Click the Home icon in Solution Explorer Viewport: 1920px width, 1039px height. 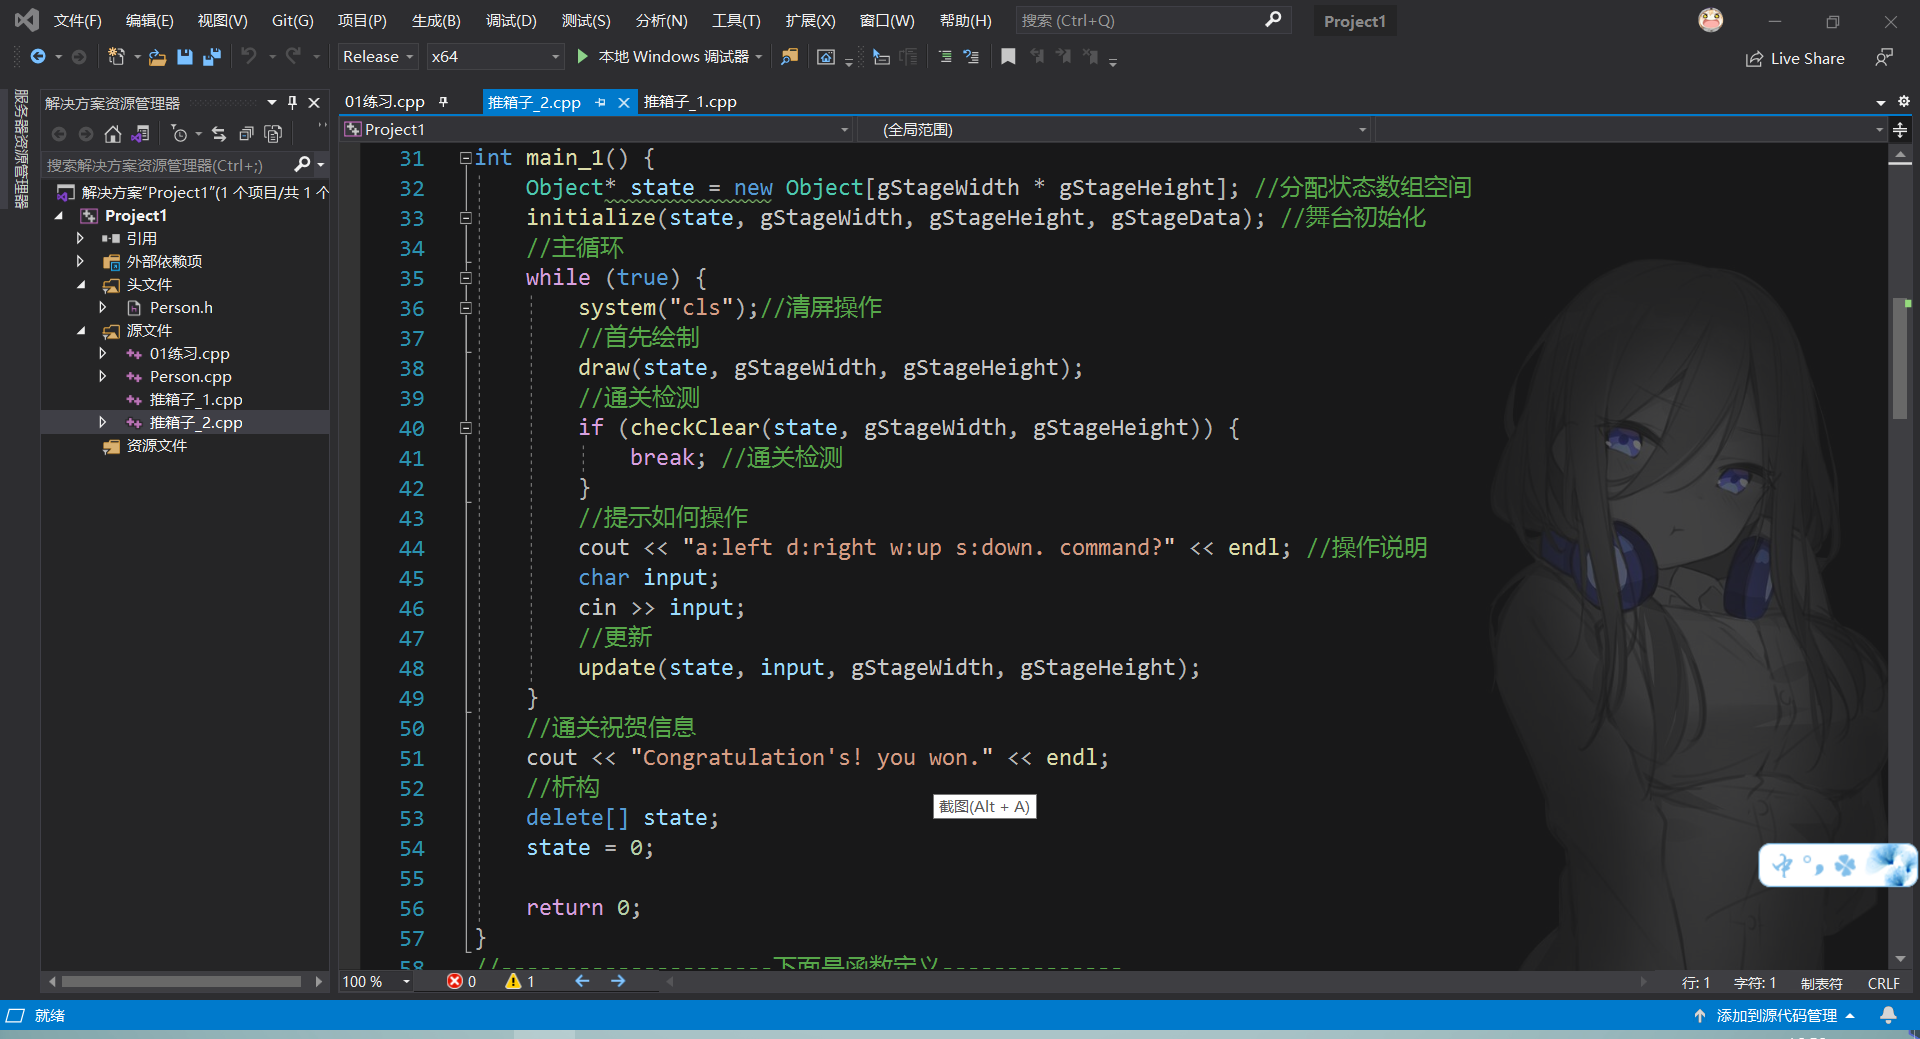point(113,134)
